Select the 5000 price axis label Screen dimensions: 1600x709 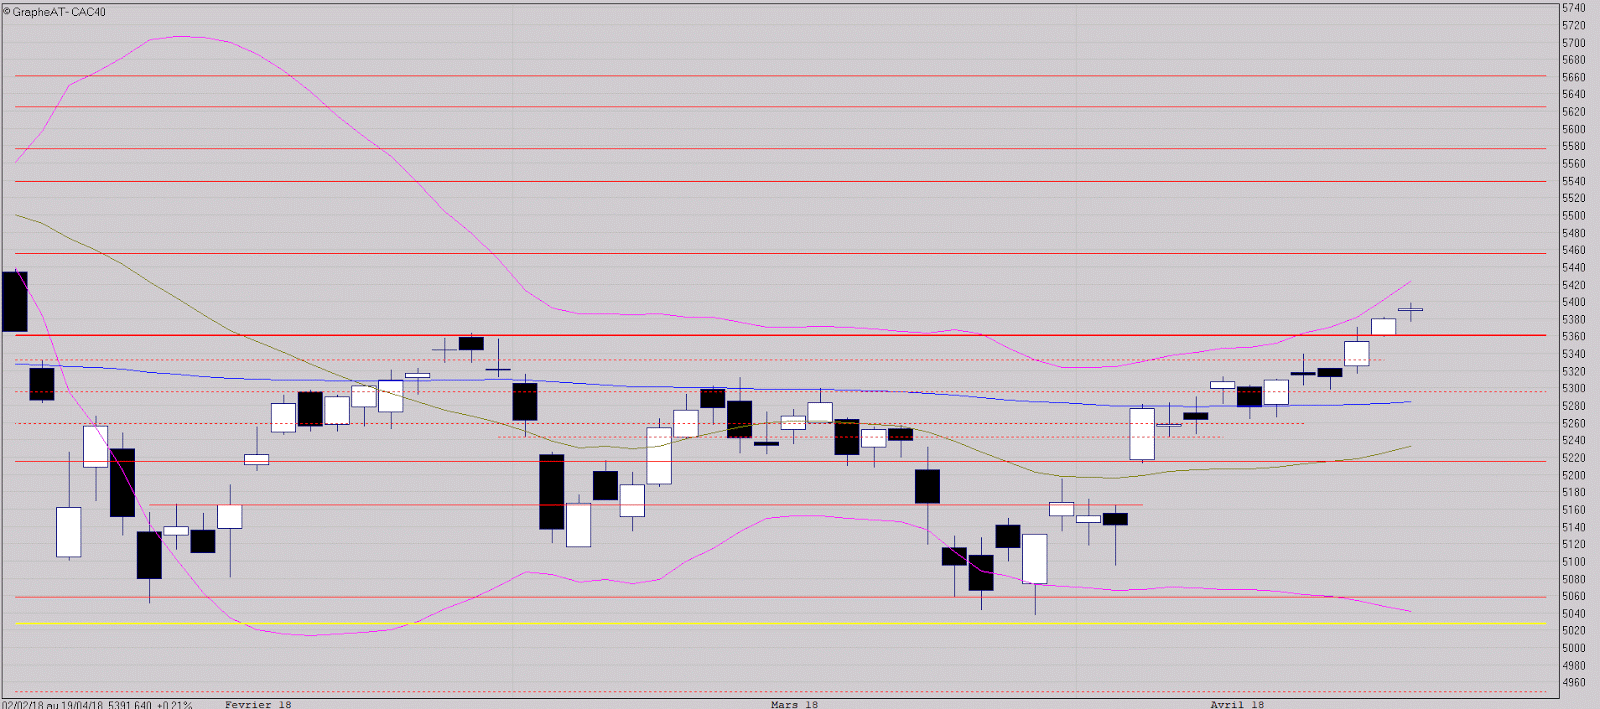1573,648
